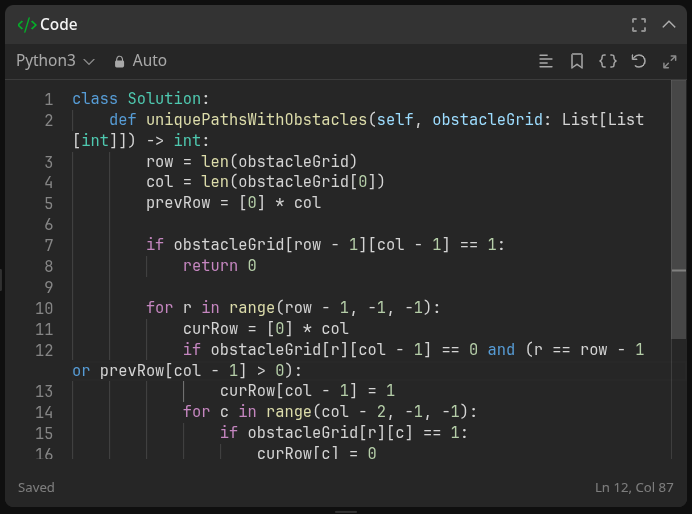Click the Code panel tab title
This screenshot has width=692, height=514.
coord(59,25)
